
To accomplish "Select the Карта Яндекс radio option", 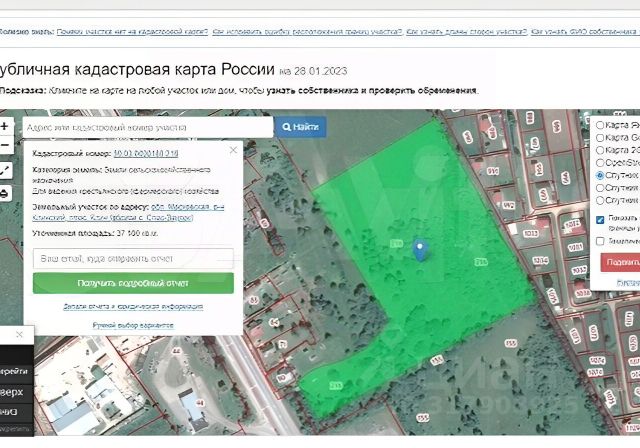I will [600, 125].
